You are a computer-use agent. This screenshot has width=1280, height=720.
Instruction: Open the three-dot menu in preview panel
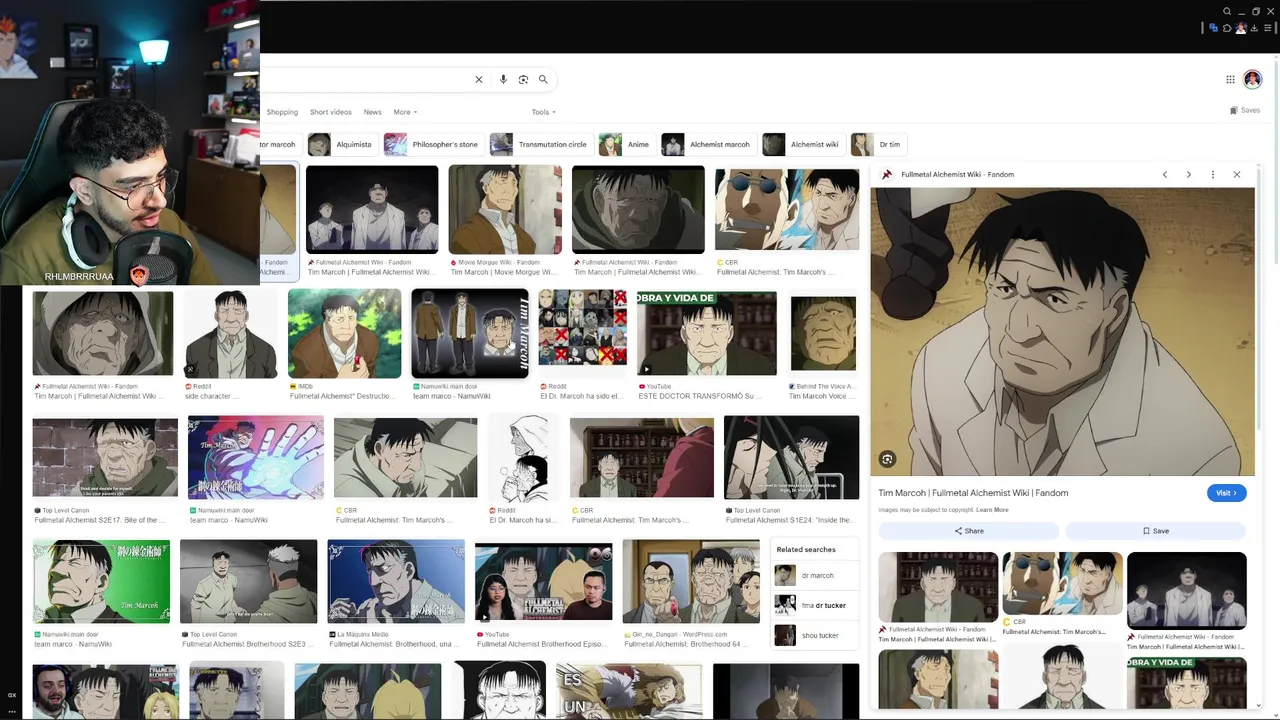pos(1213,175)
